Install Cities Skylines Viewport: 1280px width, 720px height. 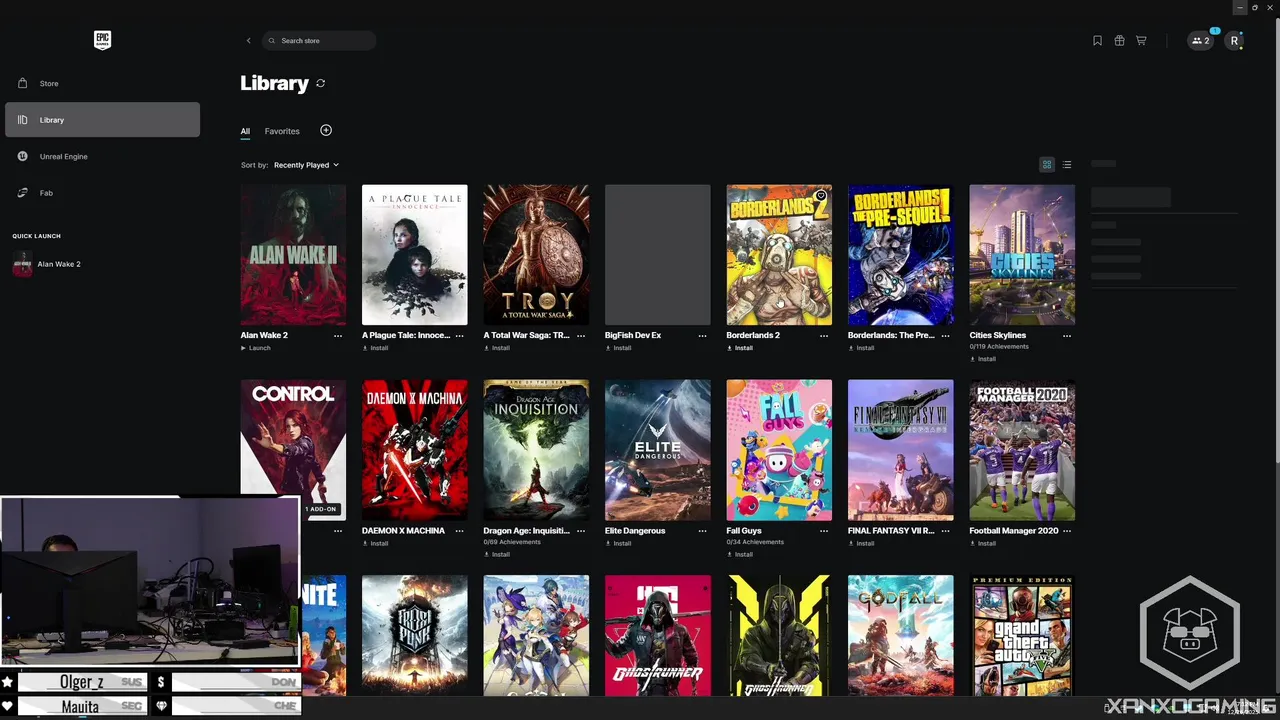click(983, 359)
